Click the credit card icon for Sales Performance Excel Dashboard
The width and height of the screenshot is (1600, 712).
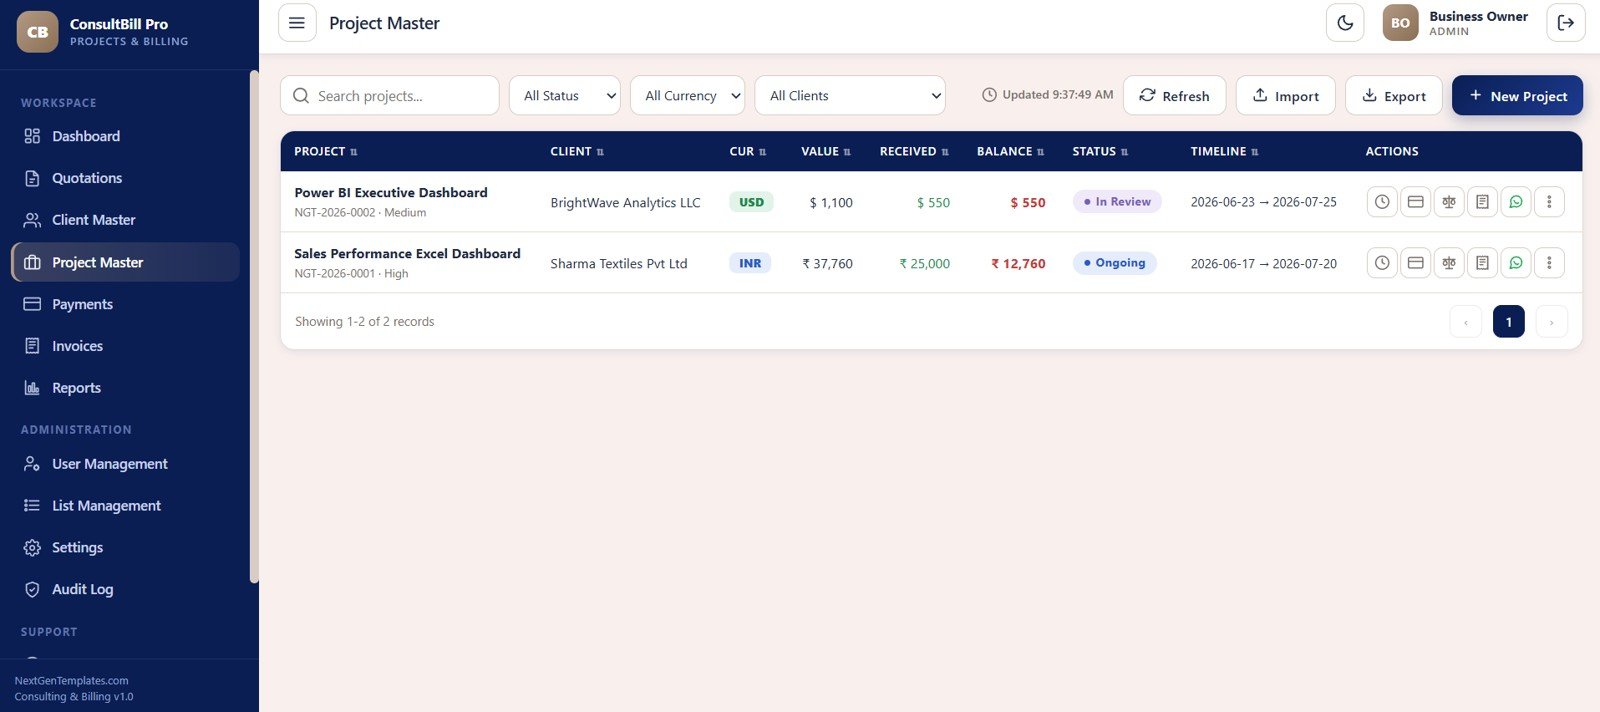pos(1416,263)
